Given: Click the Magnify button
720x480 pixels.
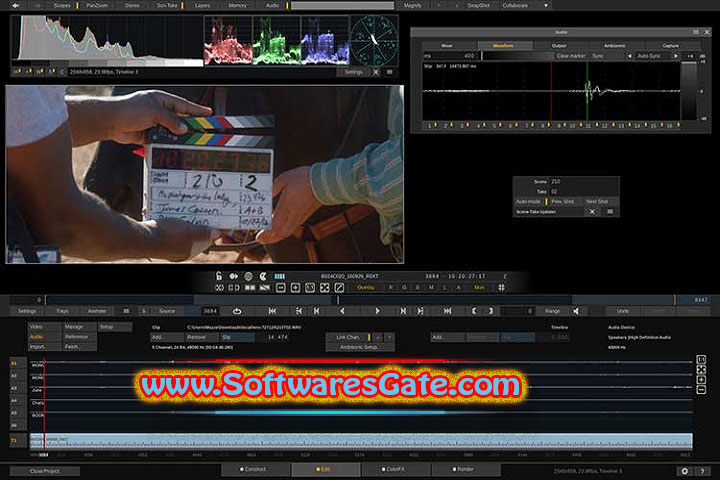Looking at the screenshot, I should pyautogui.click(x=412, y=6).
